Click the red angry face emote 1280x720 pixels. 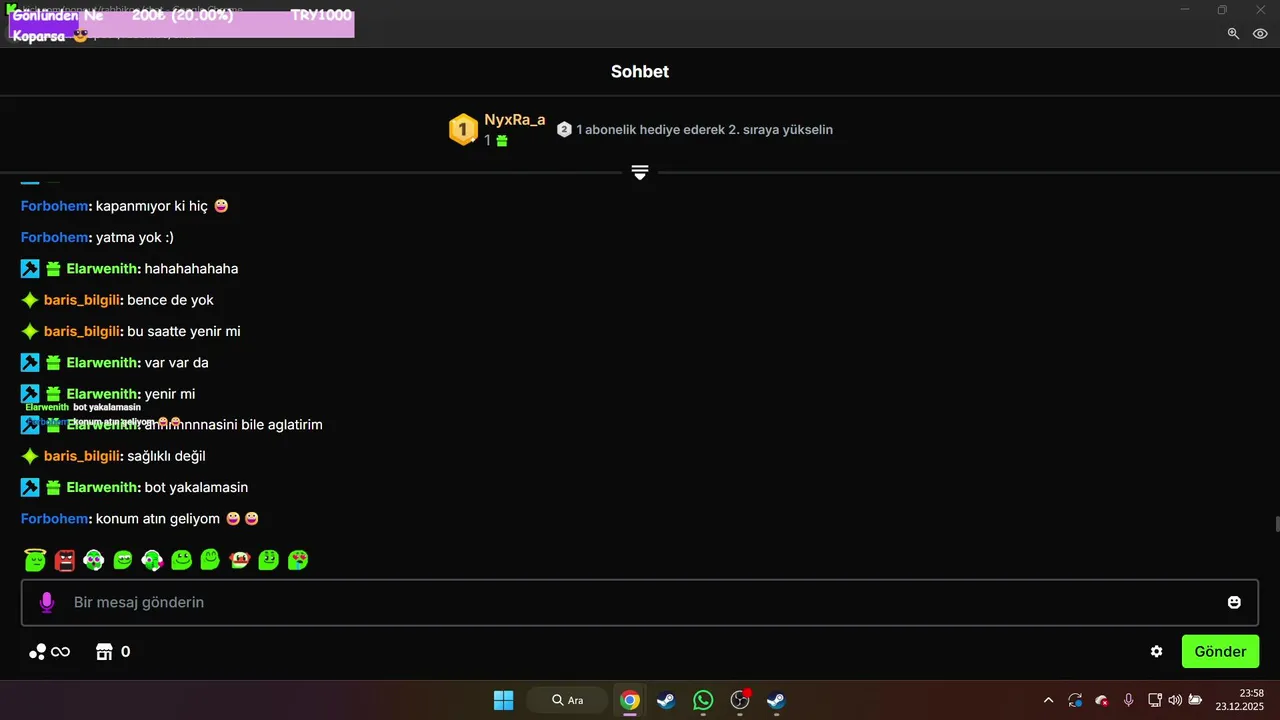(x=65, y=560)
